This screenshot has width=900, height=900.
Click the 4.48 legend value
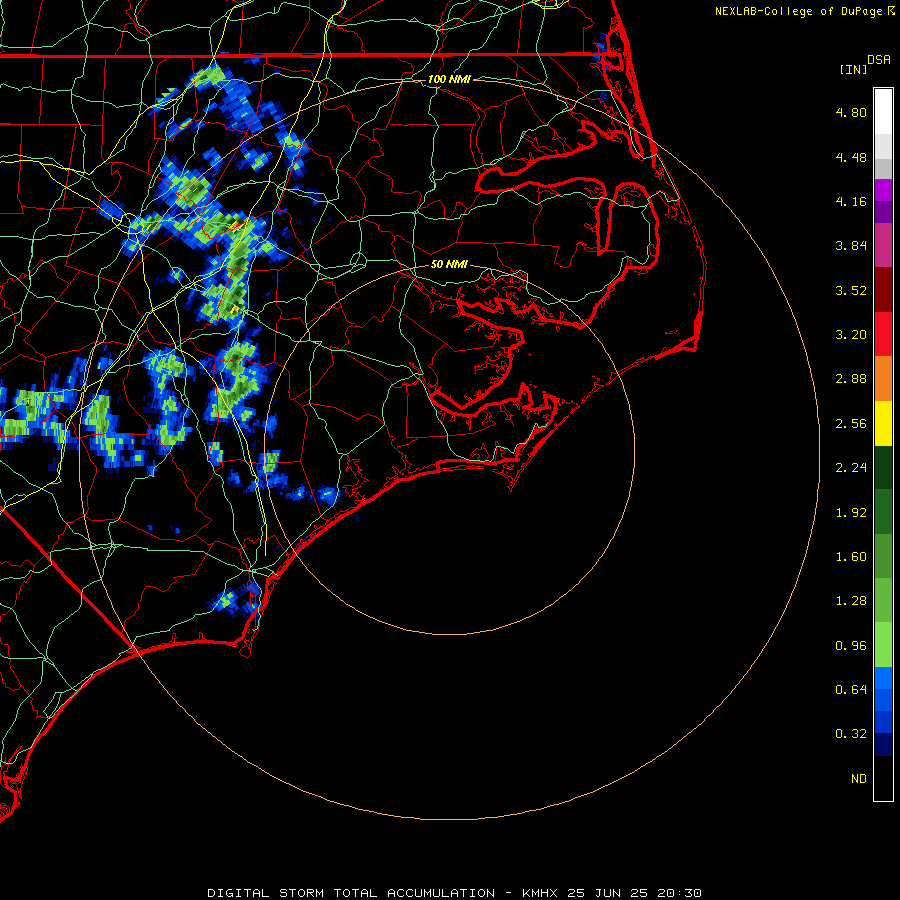851,157
